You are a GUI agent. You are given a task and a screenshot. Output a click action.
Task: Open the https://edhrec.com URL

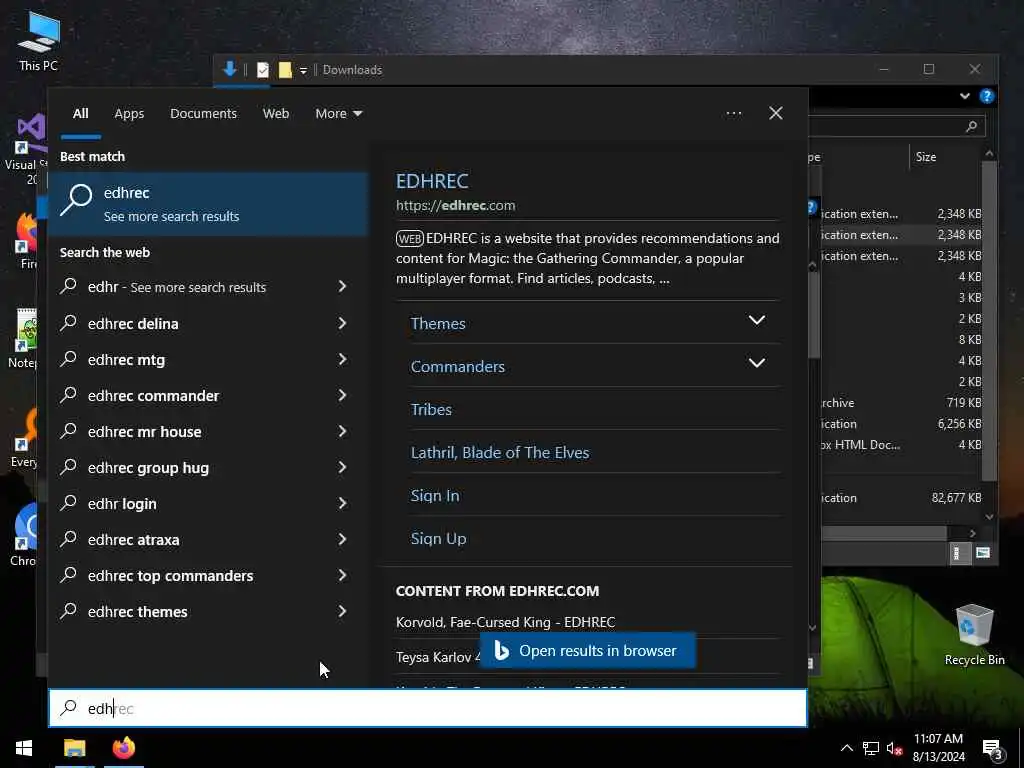pyautogui.click(x=455, y=205)
